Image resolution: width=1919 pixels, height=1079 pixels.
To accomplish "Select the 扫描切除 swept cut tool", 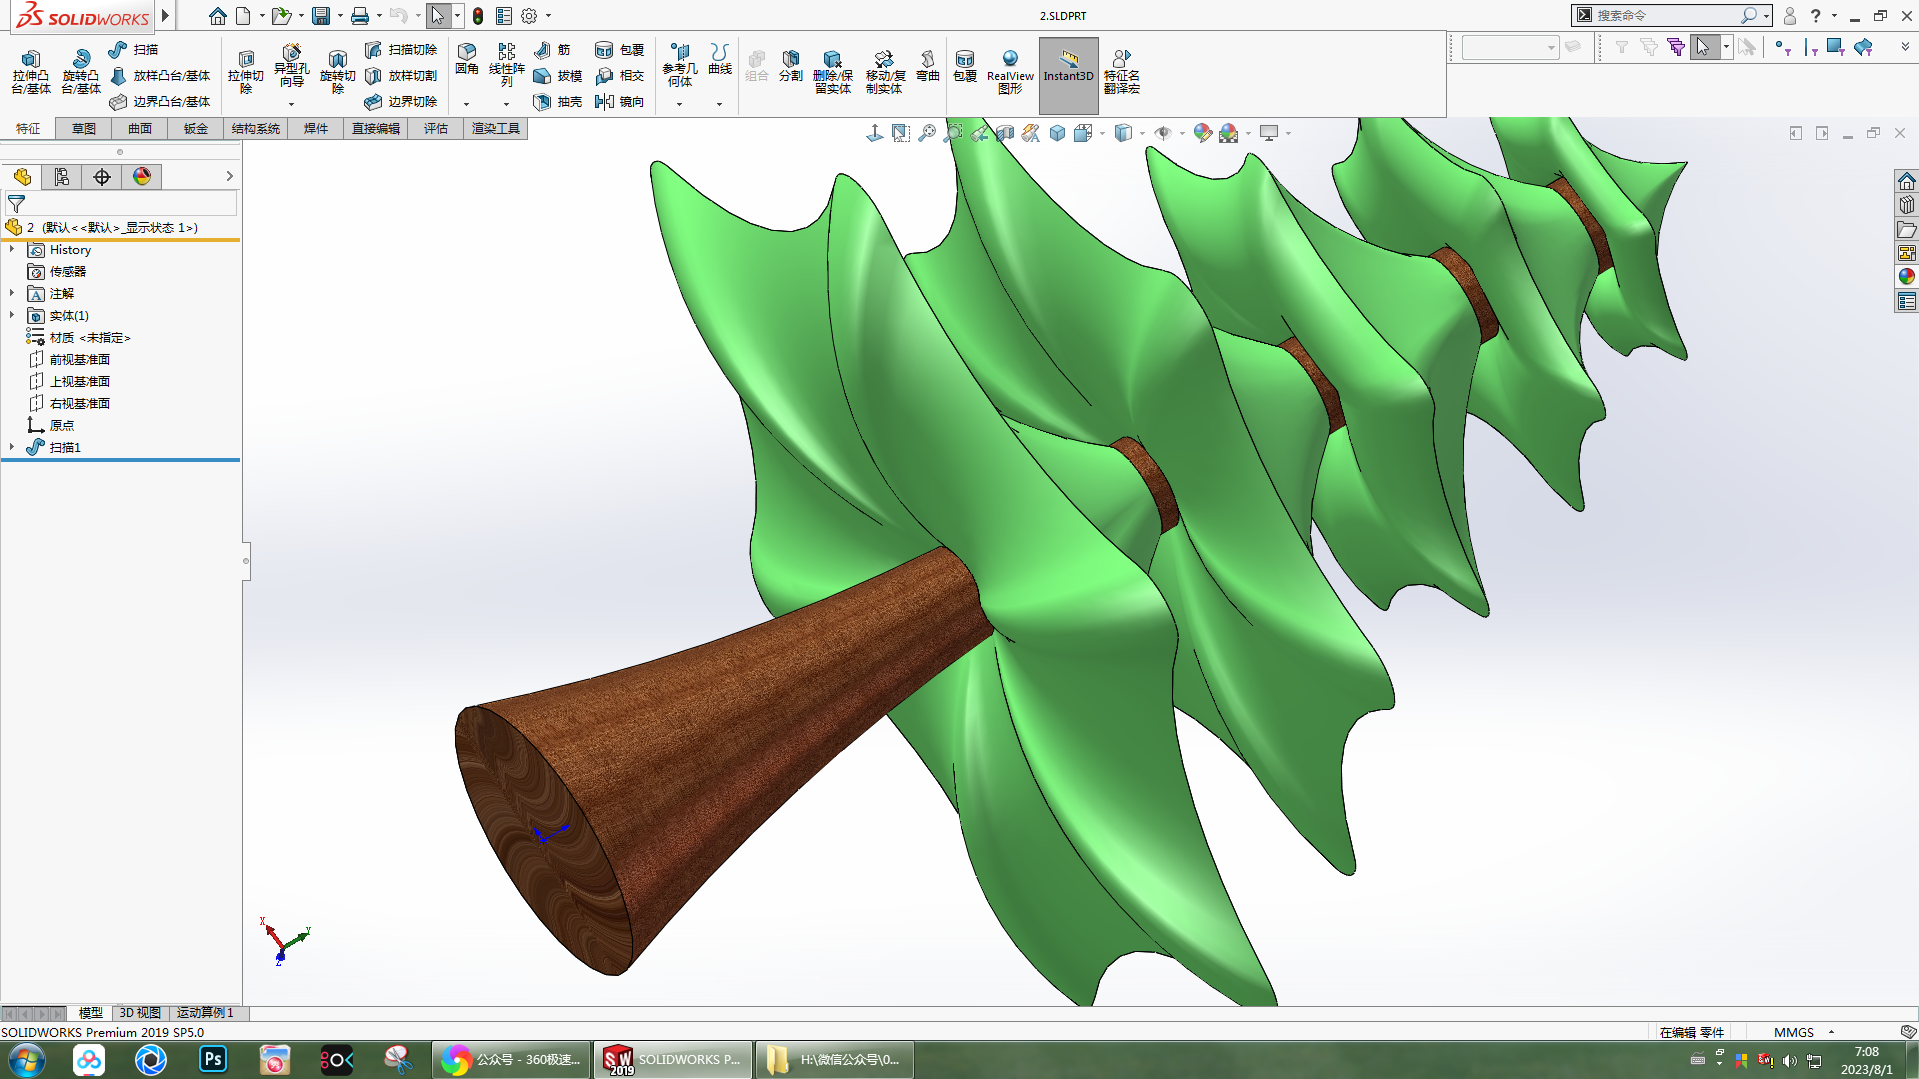I will click(401, 49).
